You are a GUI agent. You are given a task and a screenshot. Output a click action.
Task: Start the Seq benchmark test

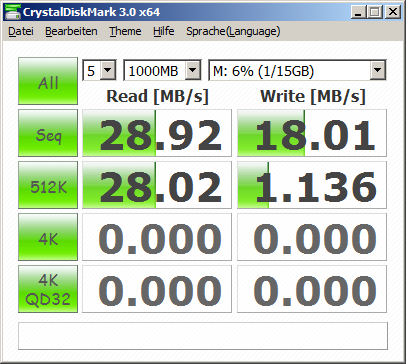tap(48, 133)
